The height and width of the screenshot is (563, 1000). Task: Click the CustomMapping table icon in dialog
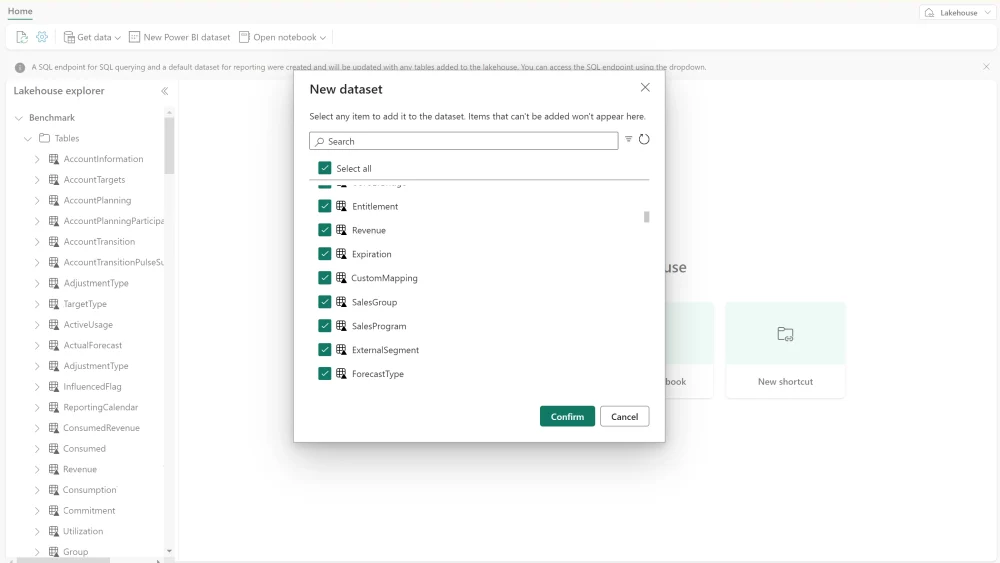pos(341,278)
